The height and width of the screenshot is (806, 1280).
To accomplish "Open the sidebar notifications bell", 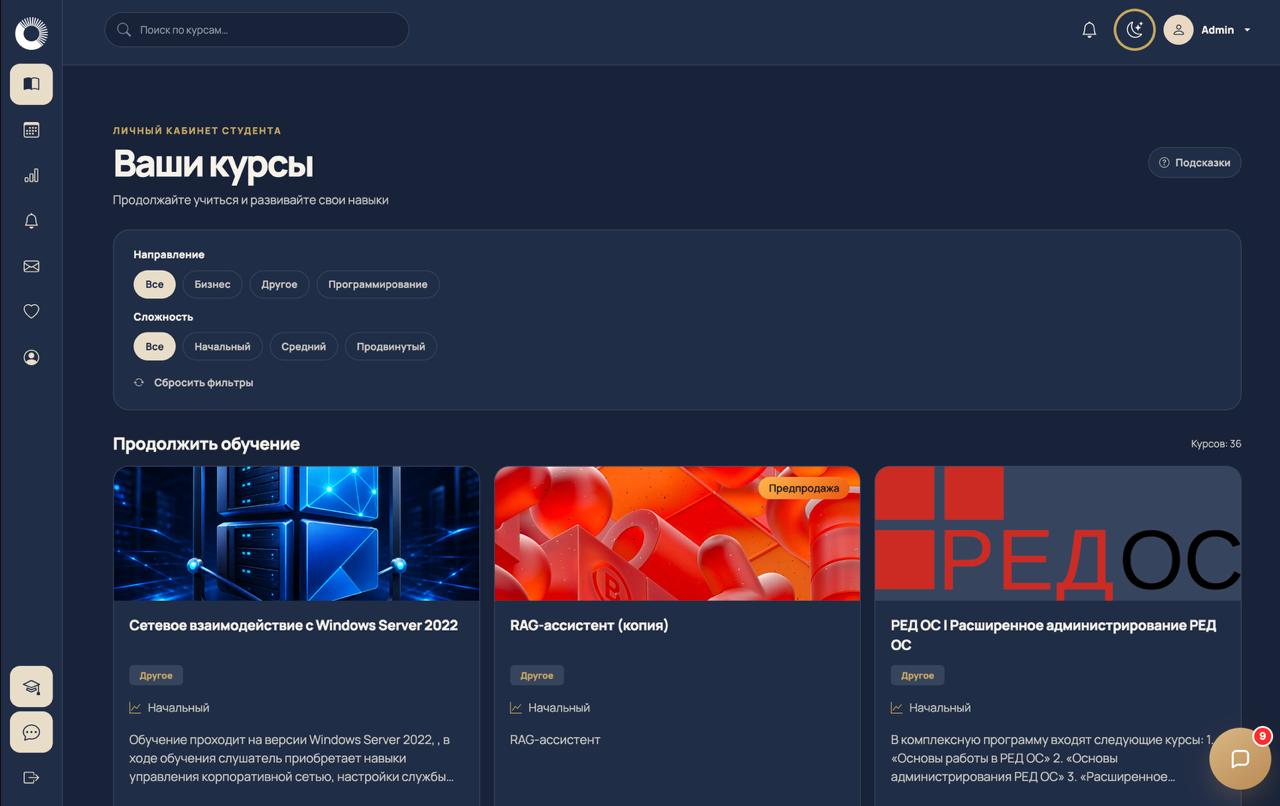I will [31, 221].
